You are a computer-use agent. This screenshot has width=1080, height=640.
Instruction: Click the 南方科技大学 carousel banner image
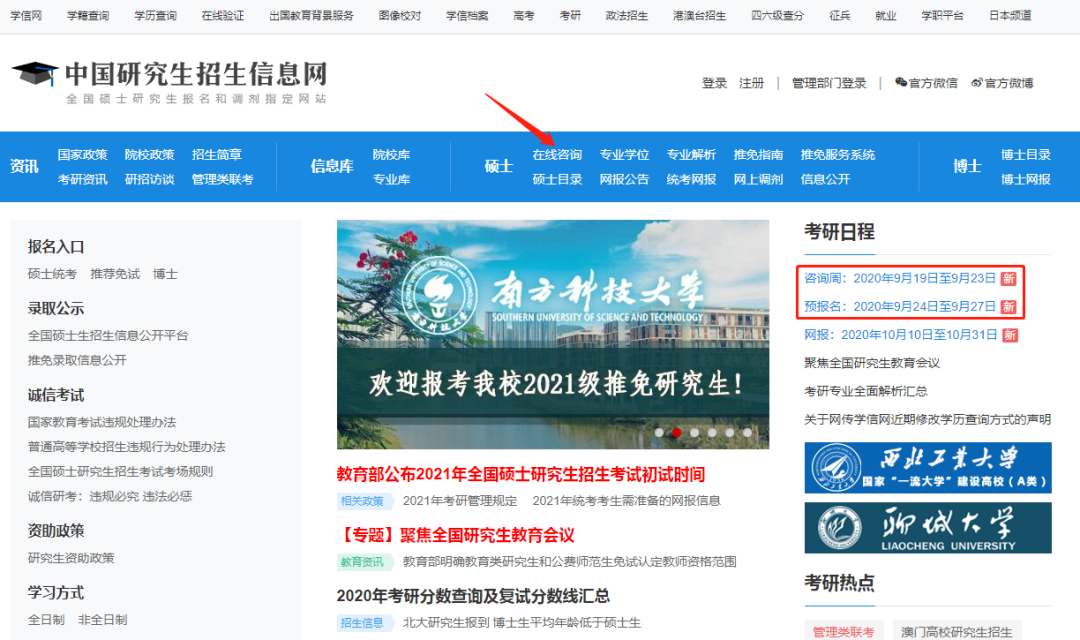coord(552,330)
